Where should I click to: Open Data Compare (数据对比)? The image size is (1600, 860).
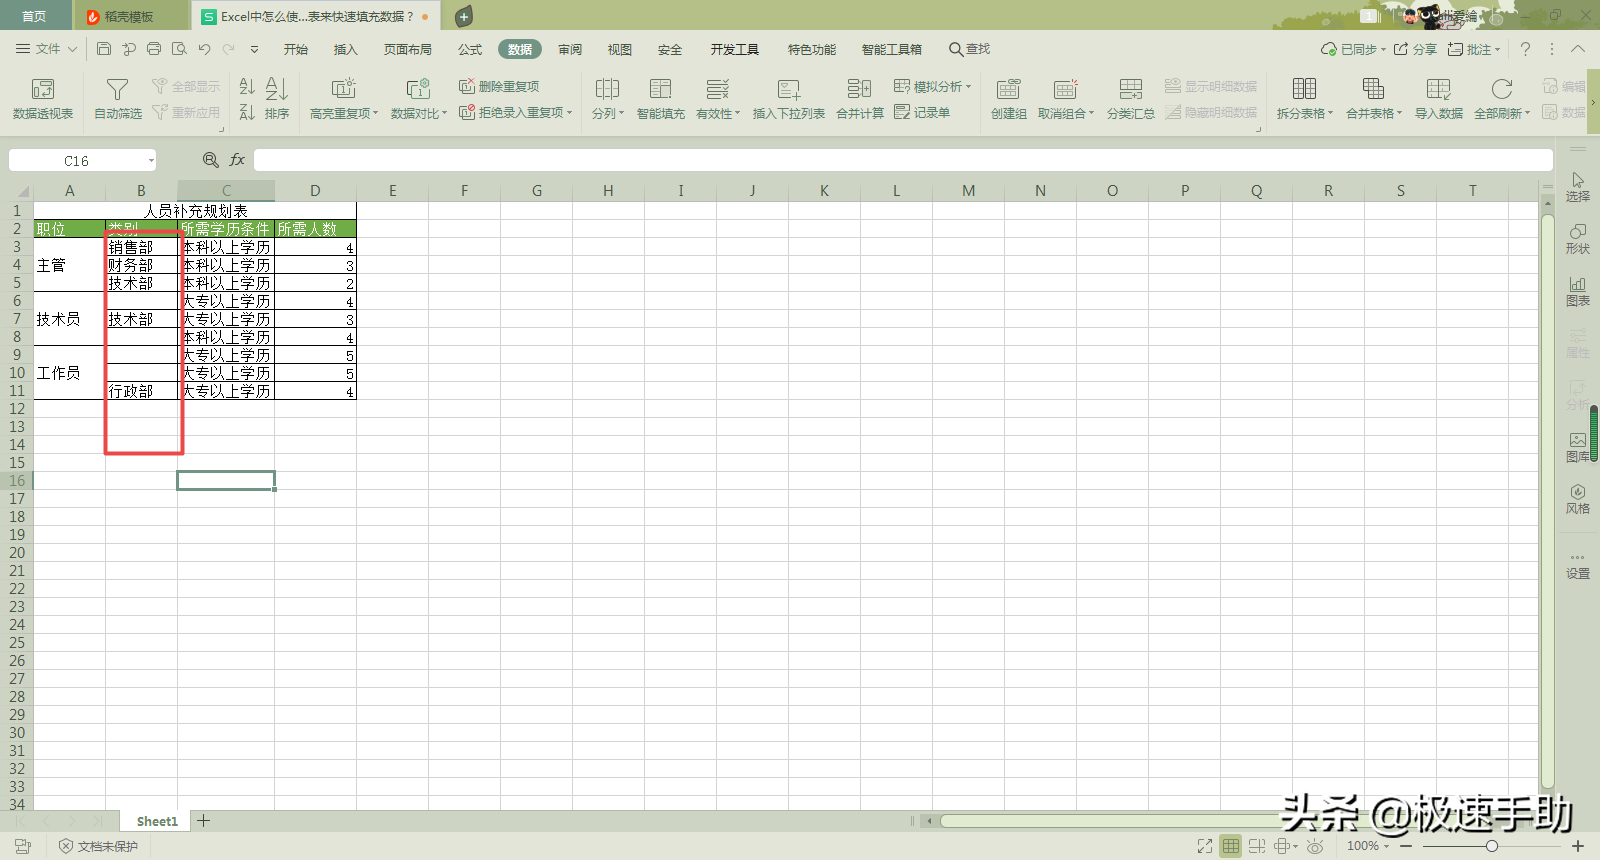pyautogui.click(x=418, y=99)
